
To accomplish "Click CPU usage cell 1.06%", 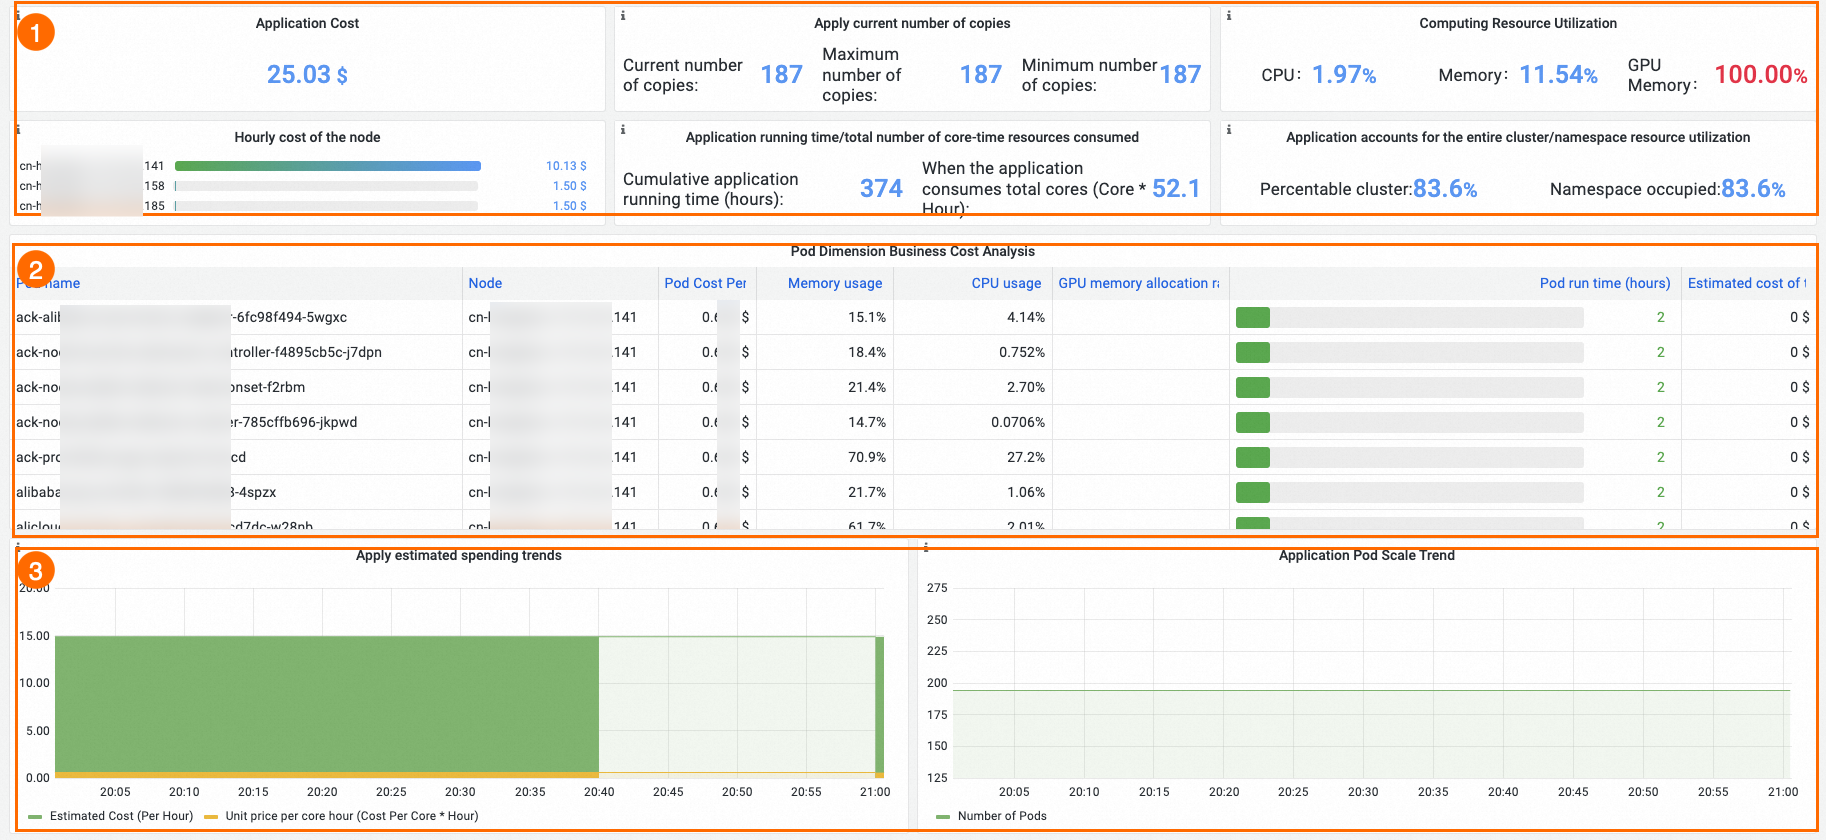I will (x=1026, y=492).
